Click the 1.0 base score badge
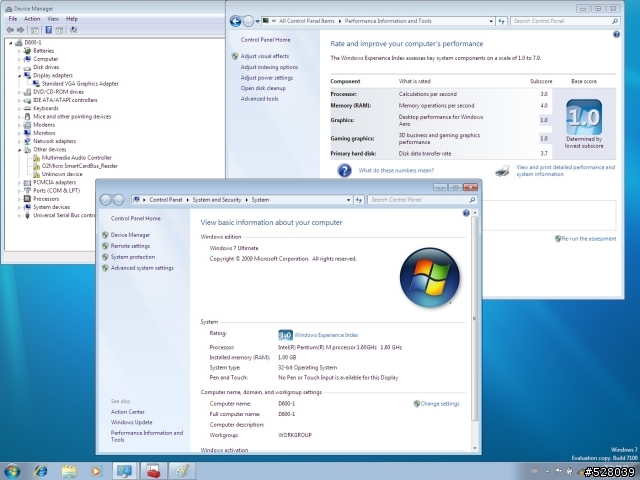The width and height of the screenshot is (640, 480). click(x=584, y=117)
